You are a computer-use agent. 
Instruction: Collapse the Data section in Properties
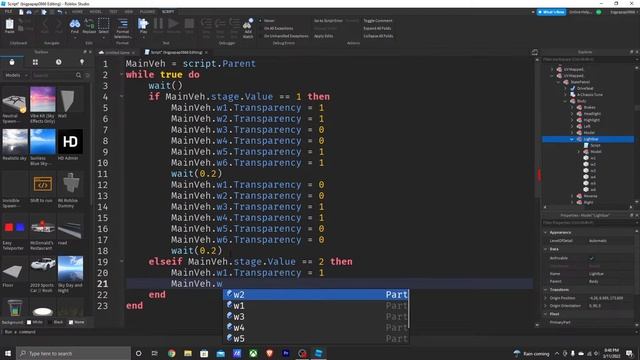pyautogui.click(x=546, y=249)
